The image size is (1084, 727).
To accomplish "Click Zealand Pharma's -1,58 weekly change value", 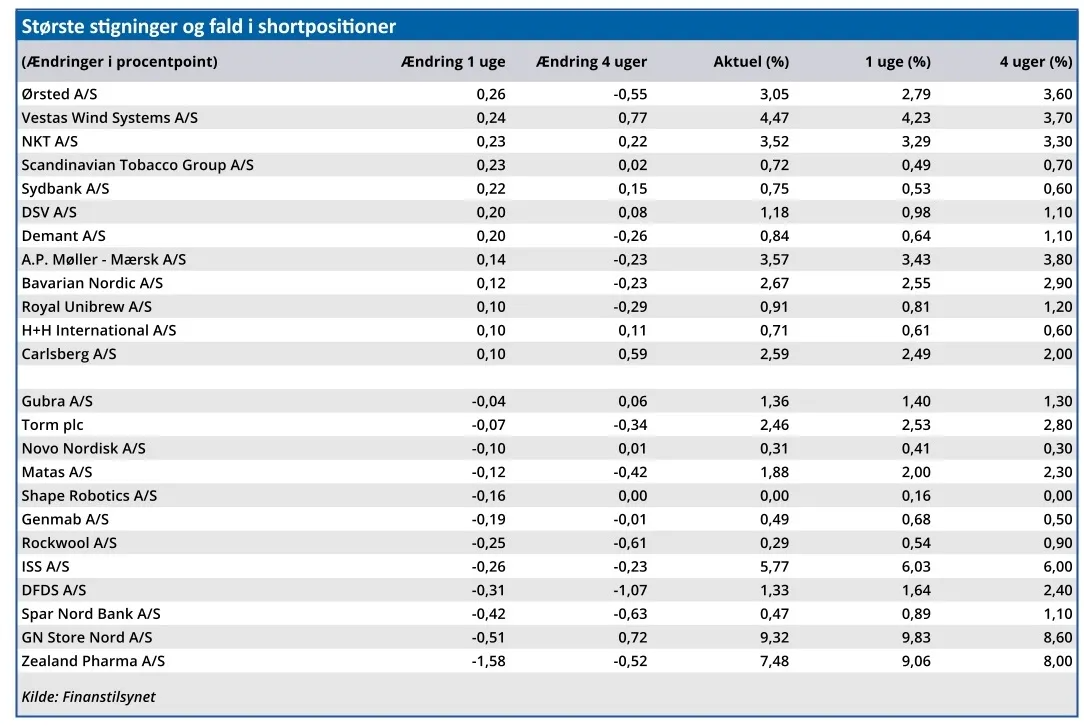I will click(488, 661).
